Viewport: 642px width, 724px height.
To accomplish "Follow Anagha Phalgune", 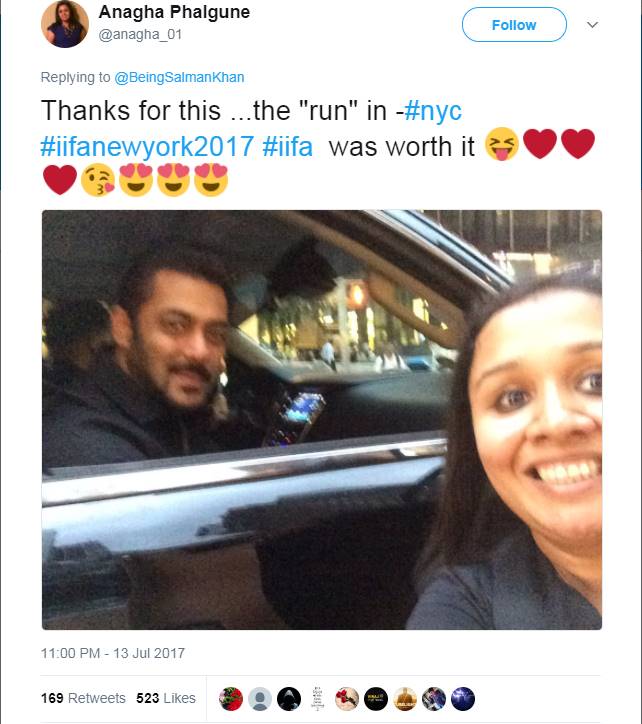I will (x=514, y=25).
